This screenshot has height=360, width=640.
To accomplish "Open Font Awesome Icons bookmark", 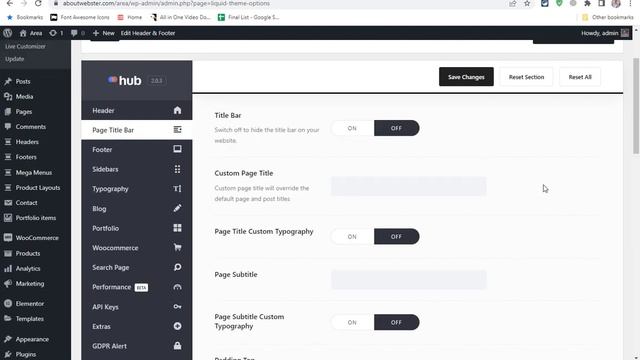I will 80,17.
